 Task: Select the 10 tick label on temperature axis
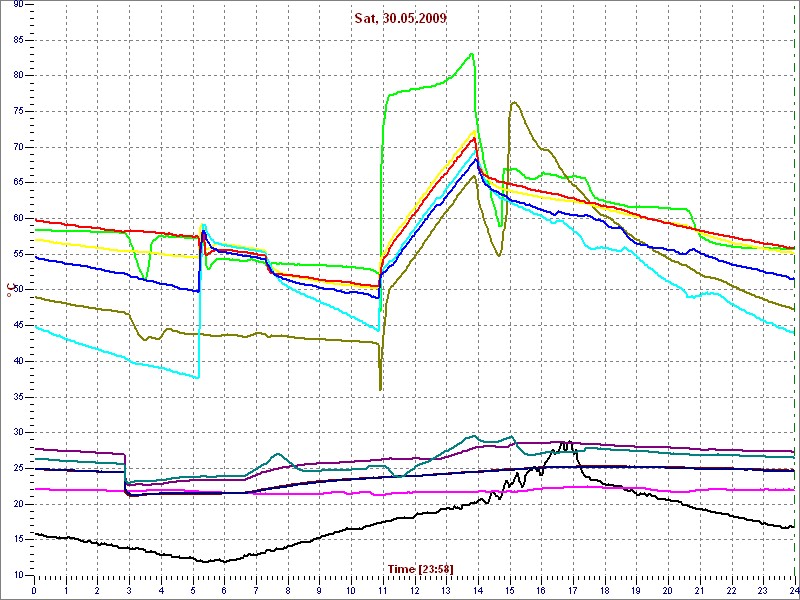[17, 576]
